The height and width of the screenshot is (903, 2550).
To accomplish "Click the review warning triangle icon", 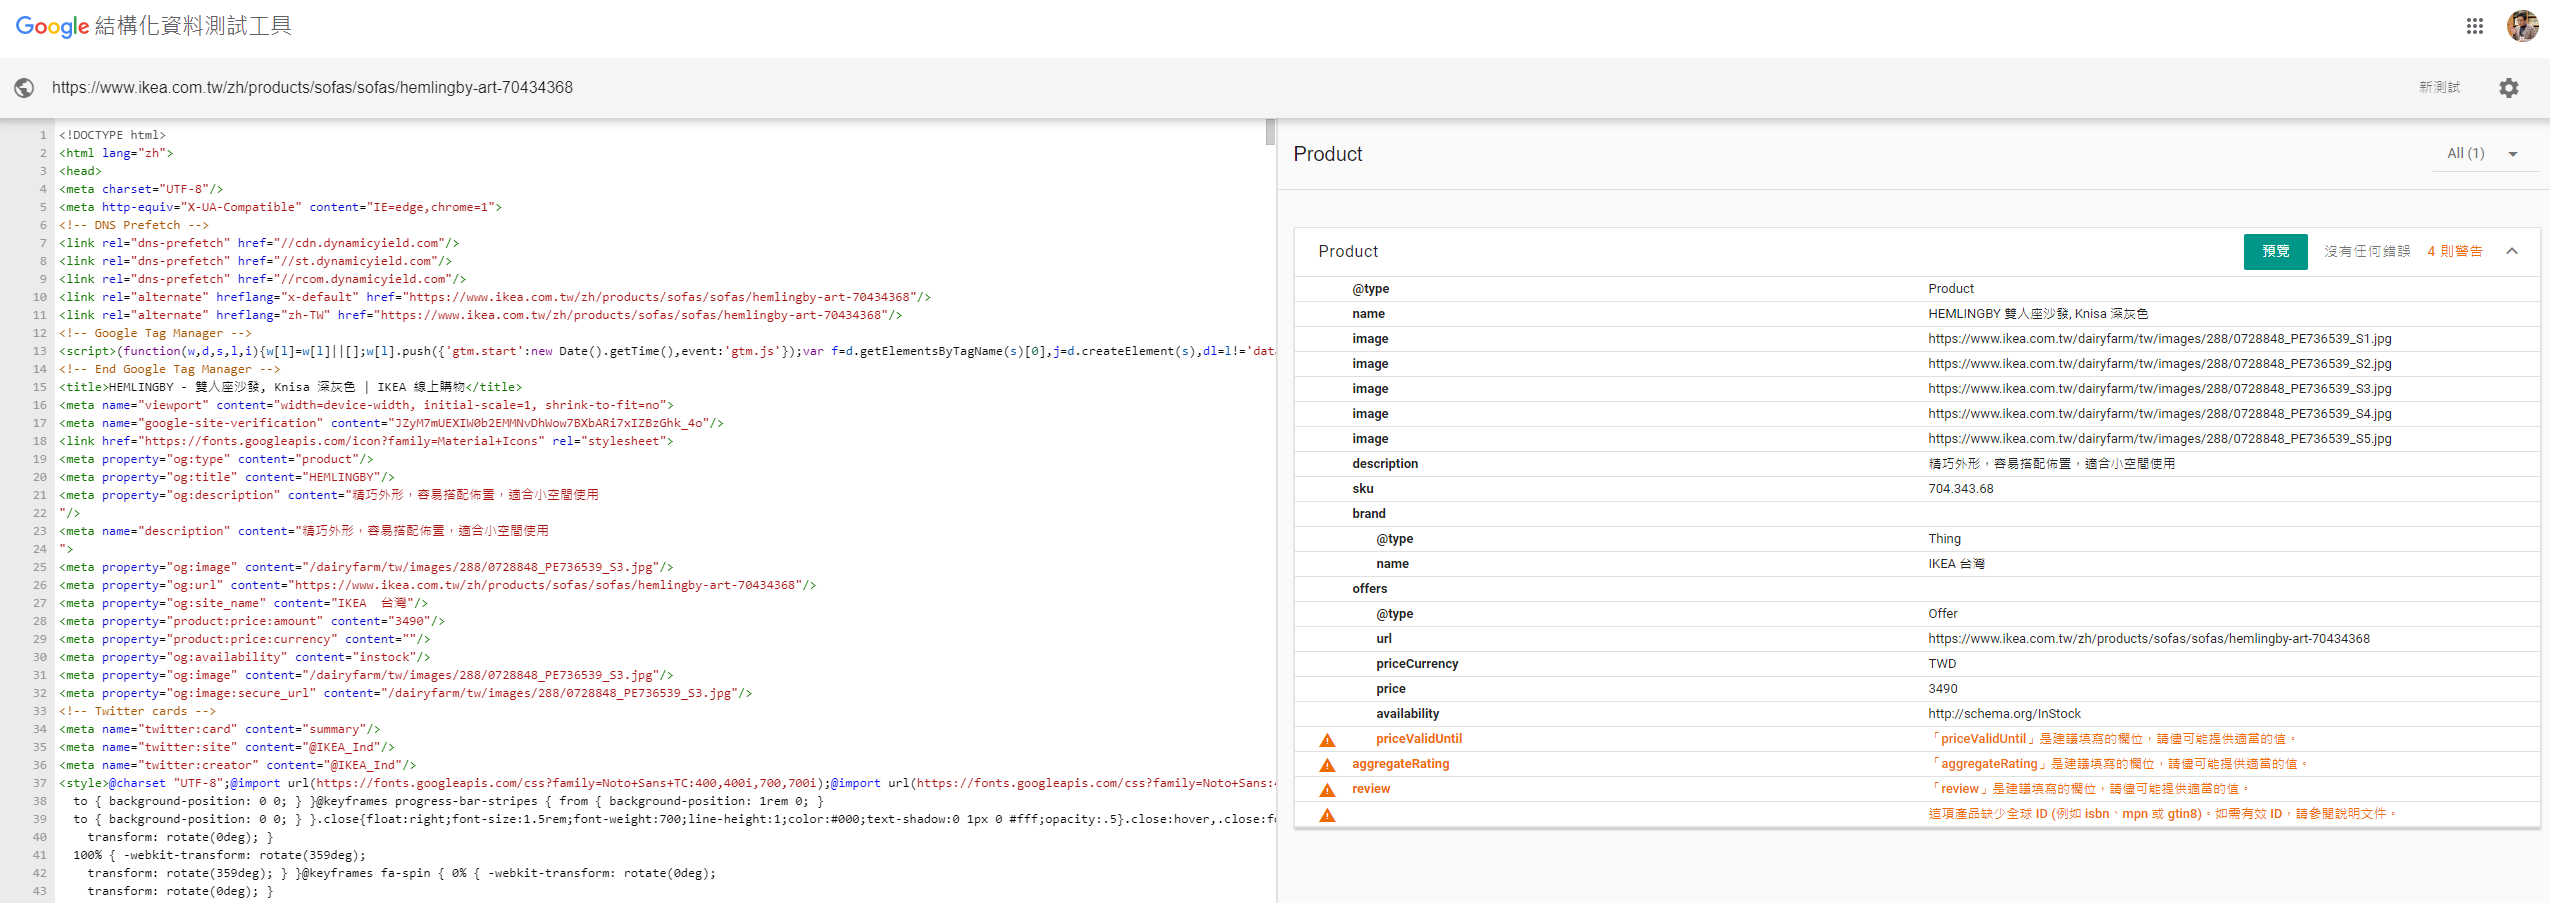I will click(1327, 790).
